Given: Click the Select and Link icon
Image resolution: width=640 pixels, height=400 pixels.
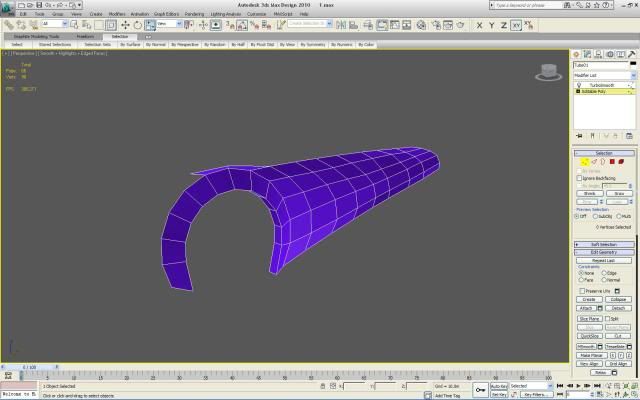Looking at the screenshot, I should click(x=9, y=25).
